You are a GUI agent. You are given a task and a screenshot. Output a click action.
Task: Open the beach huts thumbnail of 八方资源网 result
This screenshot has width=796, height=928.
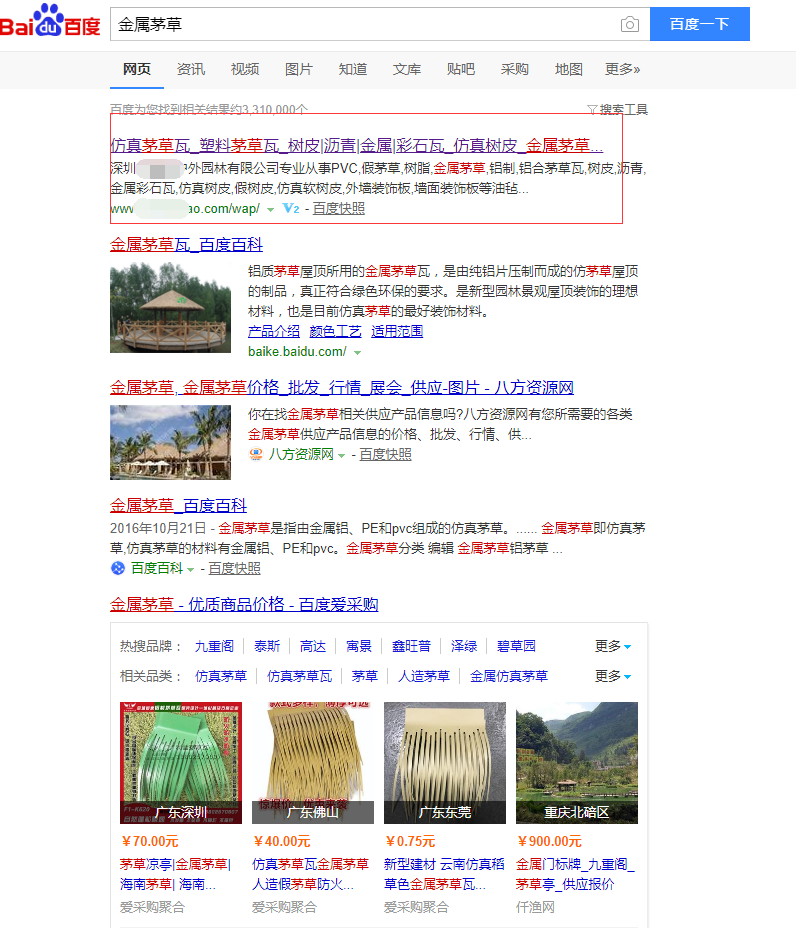[x=170, y=442]
